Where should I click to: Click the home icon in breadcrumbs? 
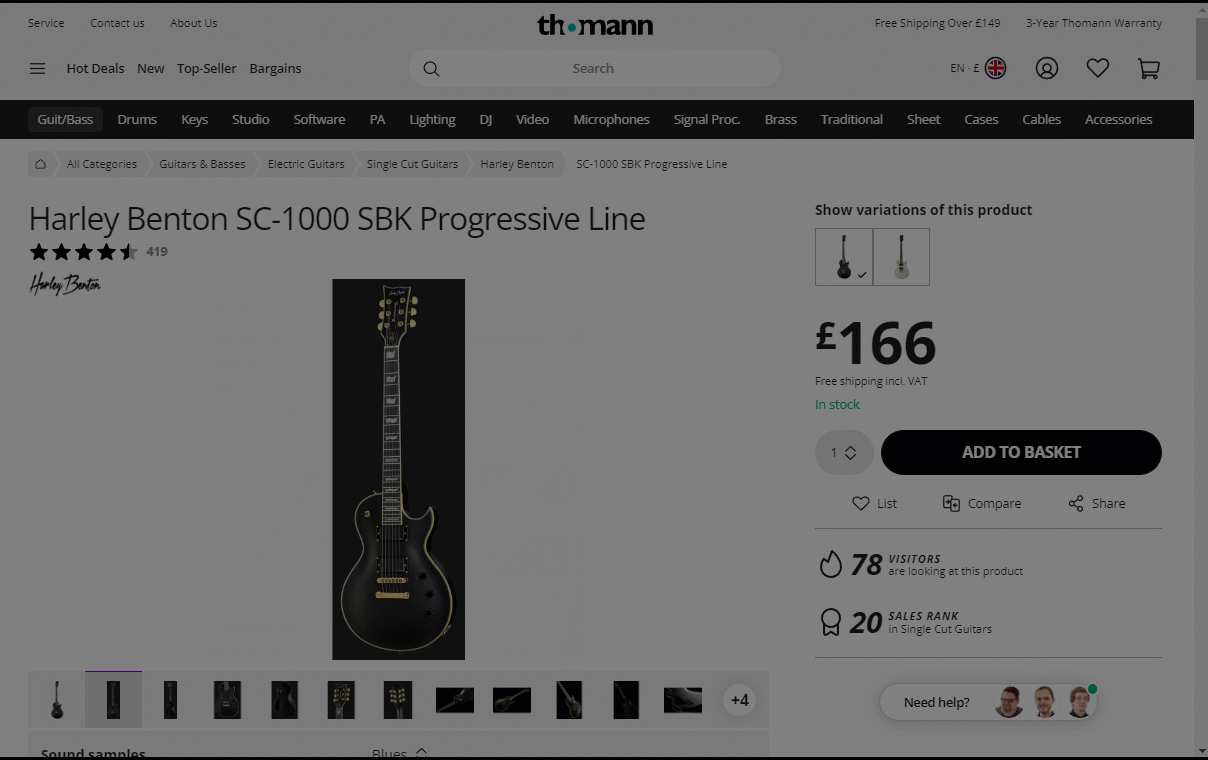pyautogui.click(x=40, y=164)
